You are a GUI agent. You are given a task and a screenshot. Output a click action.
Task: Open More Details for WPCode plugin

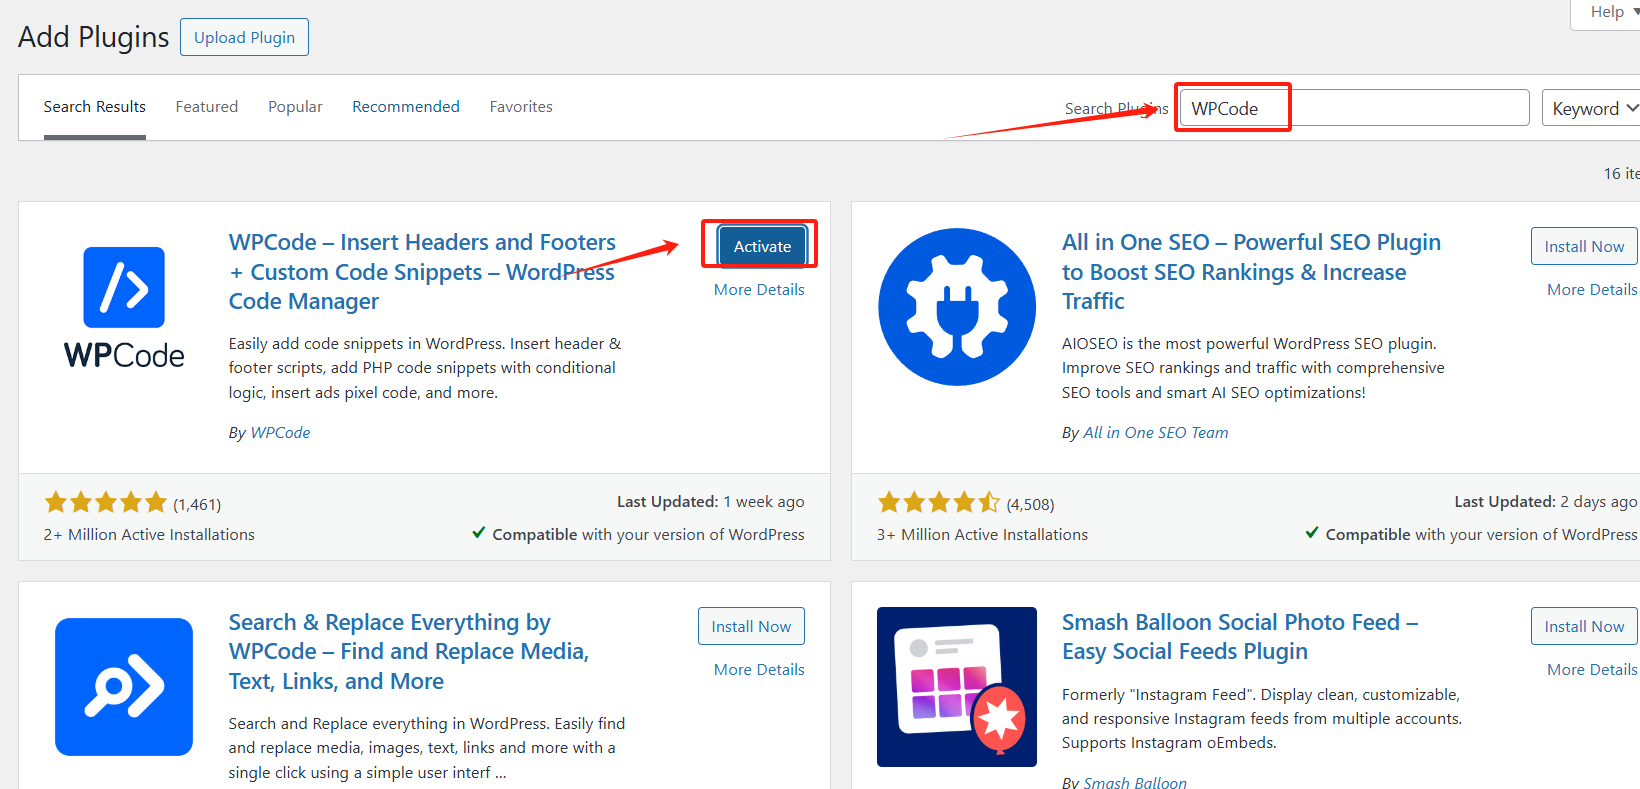click(x=759, y=290)
